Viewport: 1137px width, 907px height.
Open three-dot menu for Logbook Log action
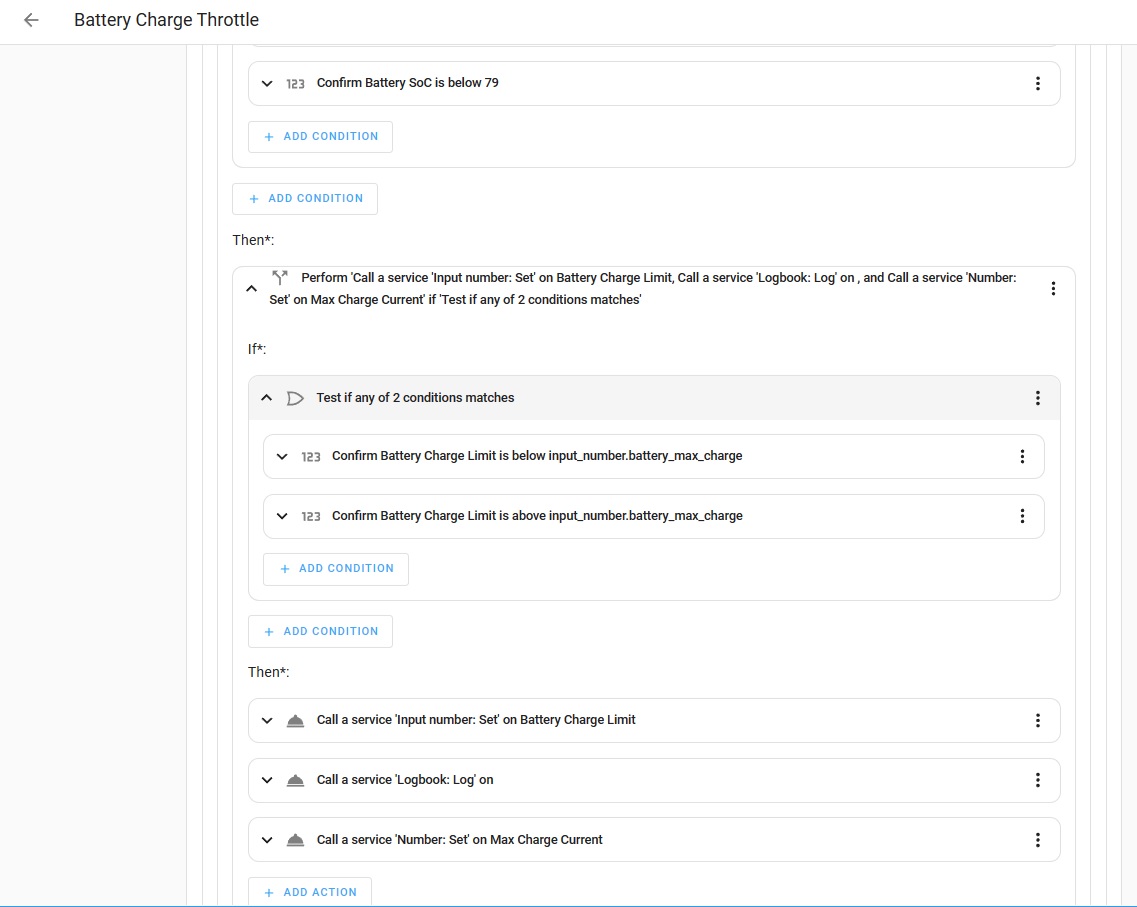[x=1037, y=780]
